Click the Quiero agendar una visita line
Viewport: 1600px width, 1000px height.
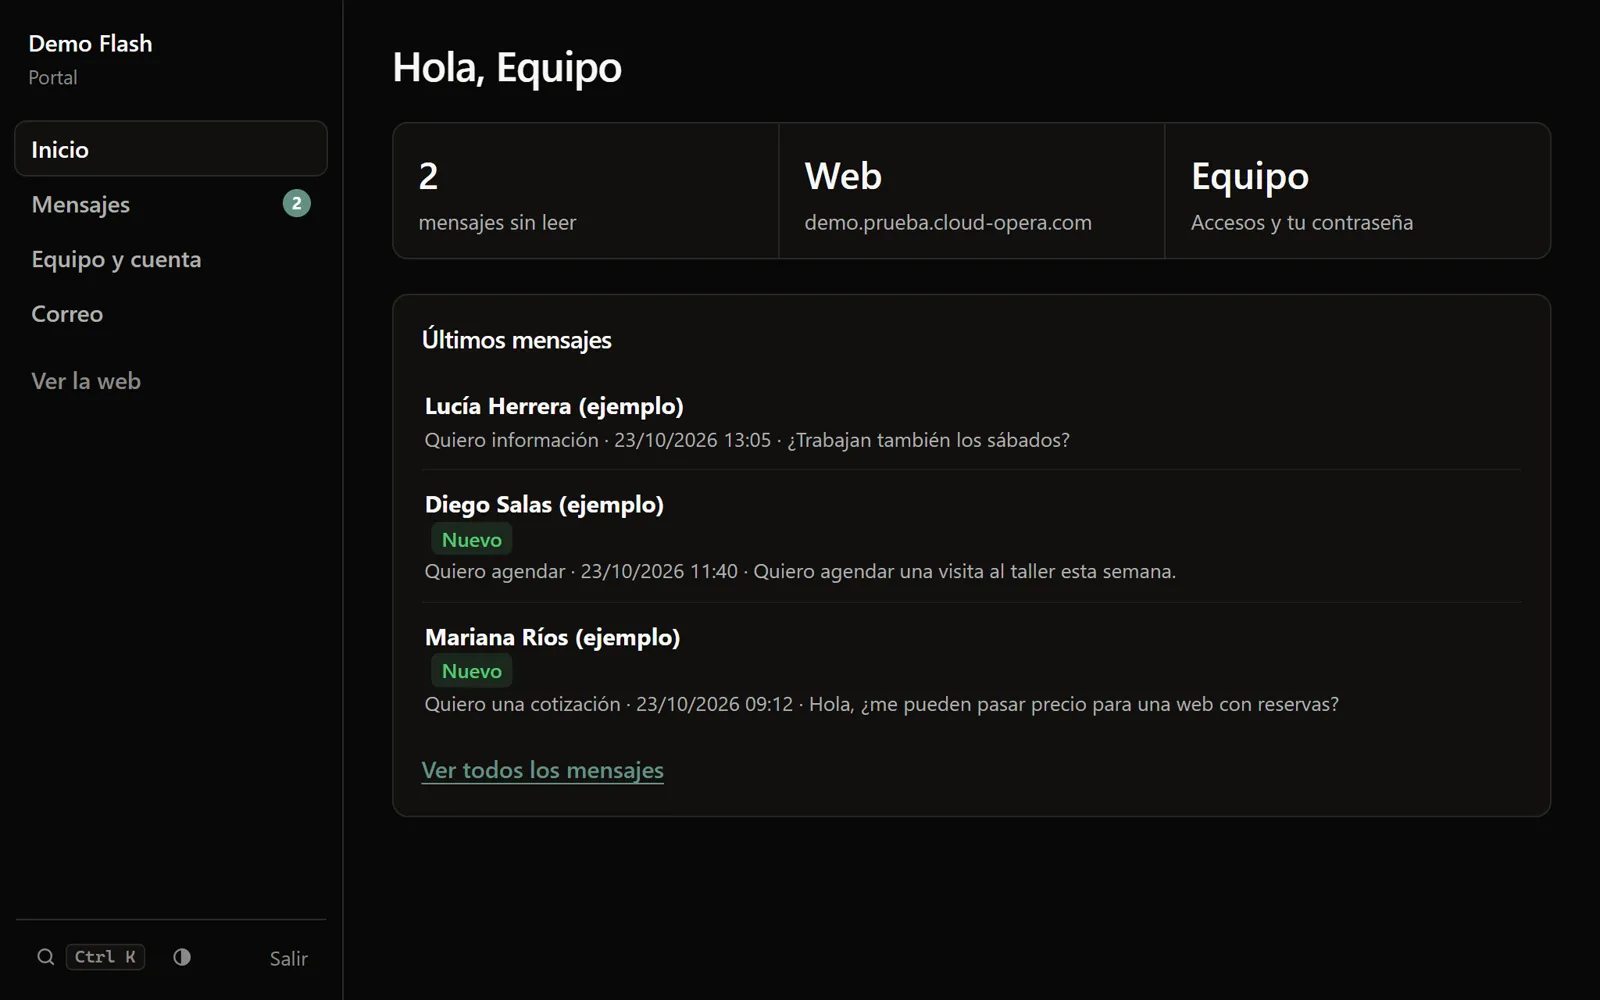pyautogui.click(x=800, y=571)
